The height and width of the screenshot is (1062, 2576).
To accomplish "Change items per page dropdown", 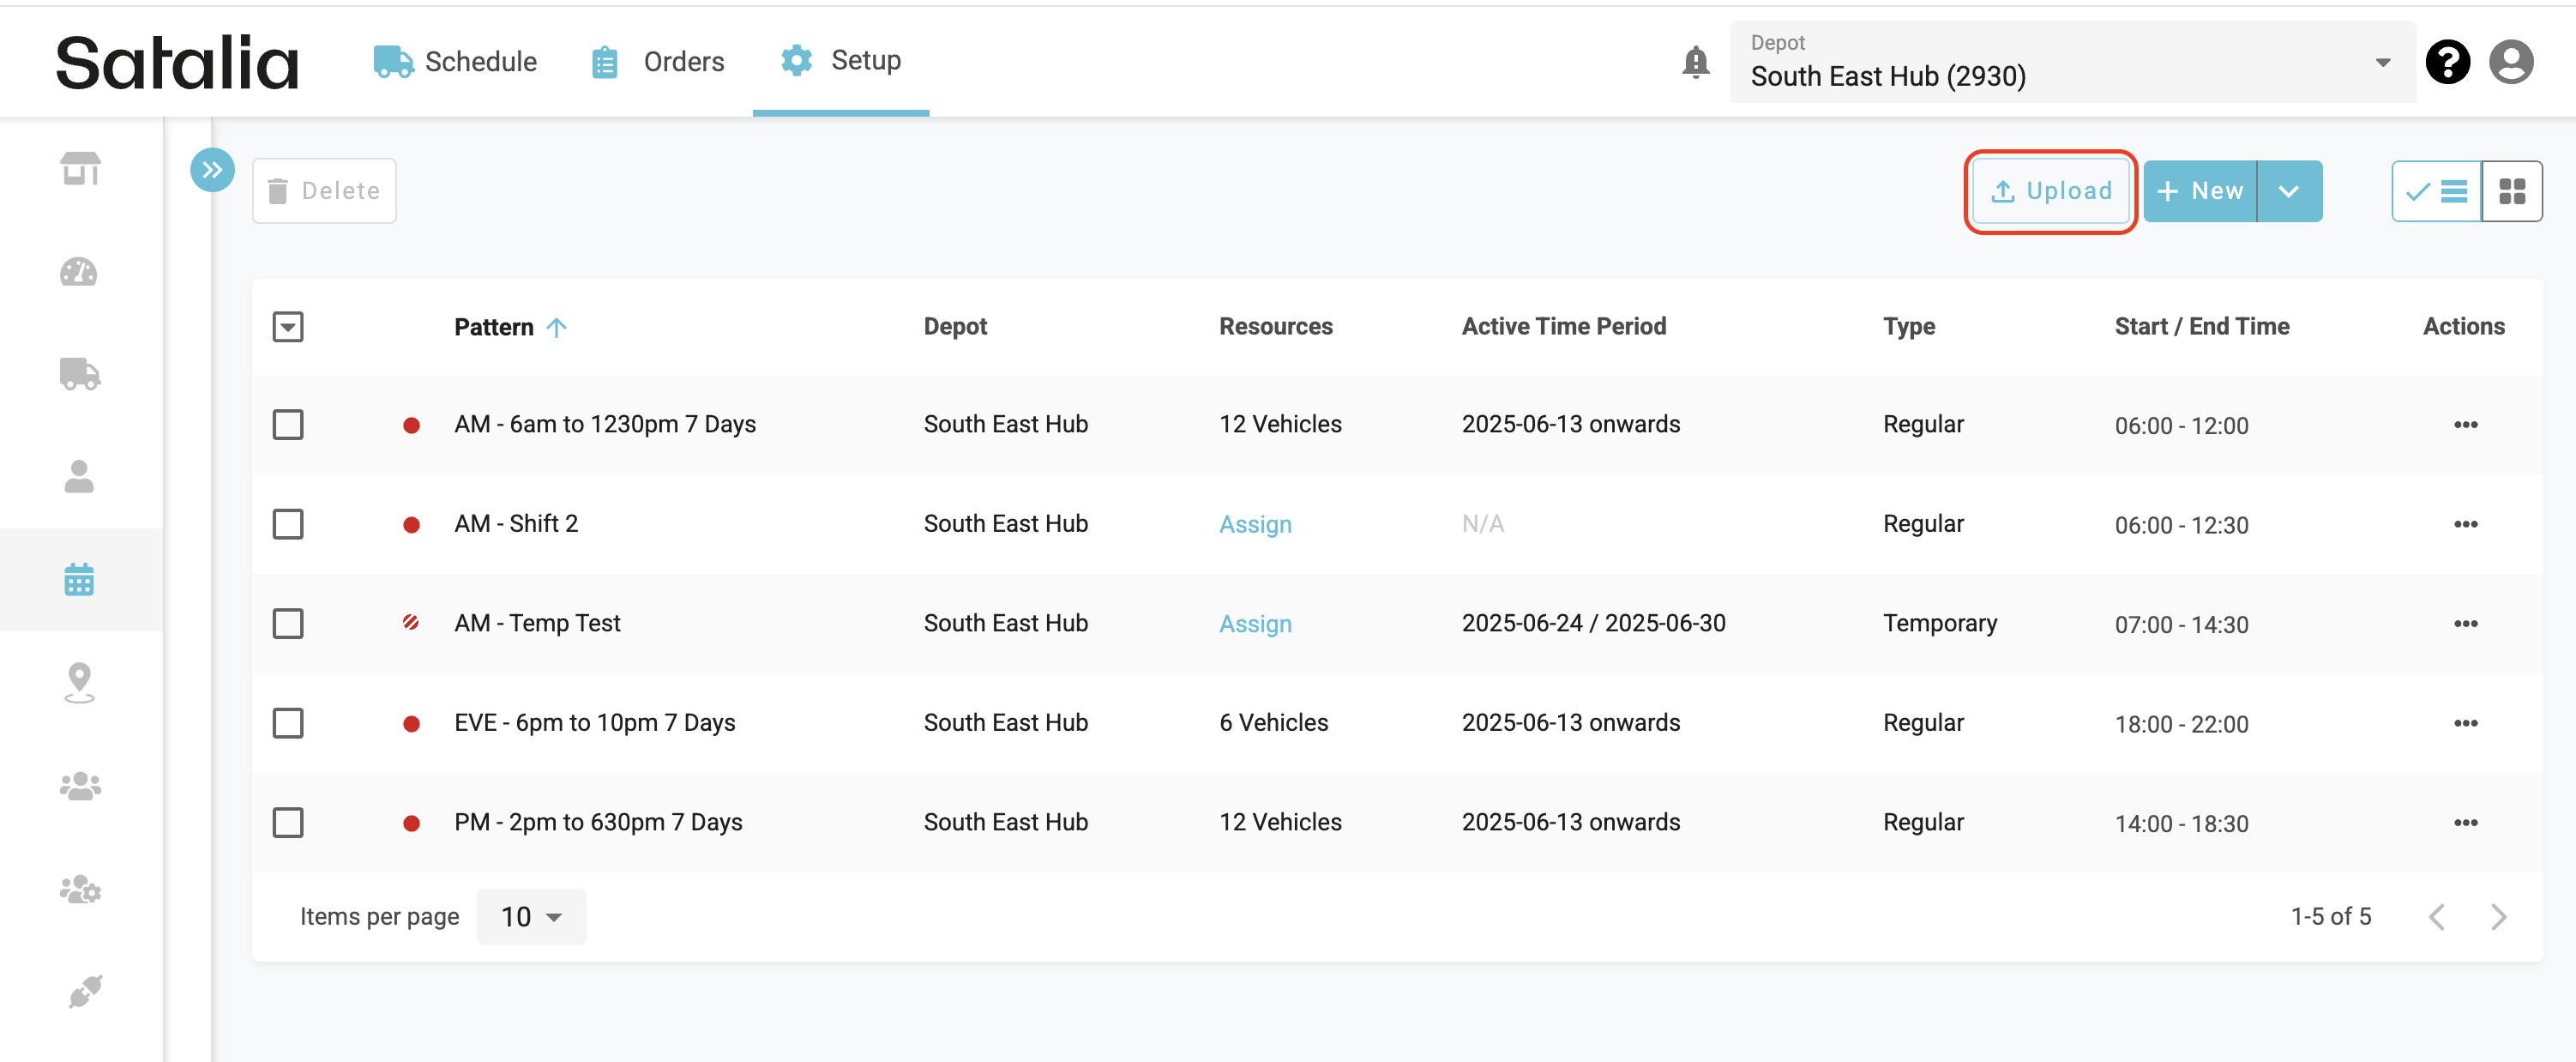I will 531,916.
